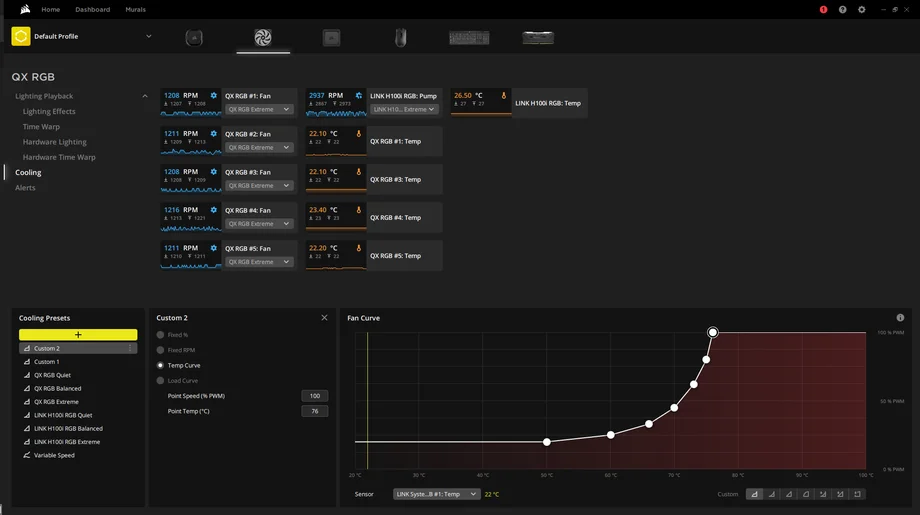Open gear settings for QX RGB #5 Fan
This screenshot has width=920, height=515.
tap(214, 248)
